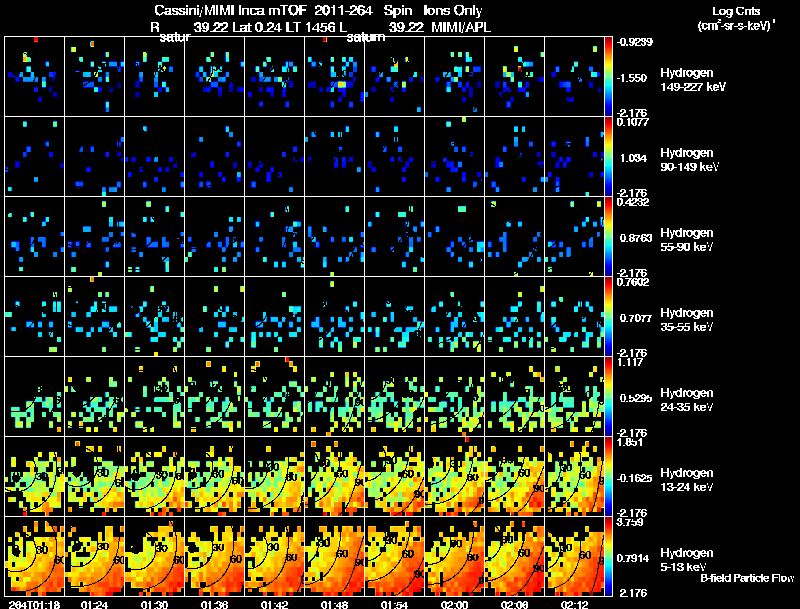800x609 pixels.
Task: Open the 5-13 keV panel at 01:18
Action: click(34, 556)
